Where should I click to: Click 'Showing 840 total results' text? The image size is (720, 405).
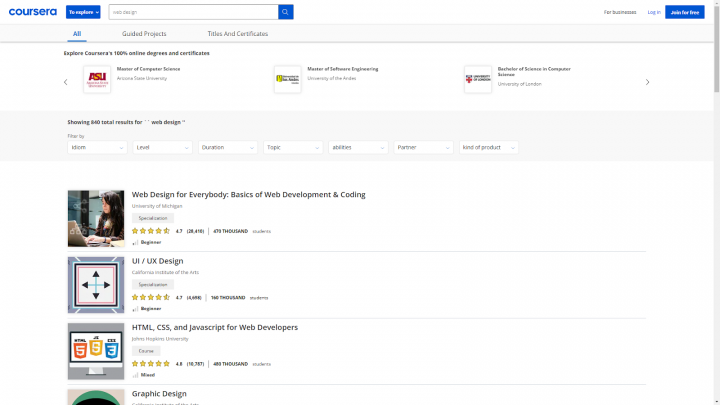[x=126, y=122]
